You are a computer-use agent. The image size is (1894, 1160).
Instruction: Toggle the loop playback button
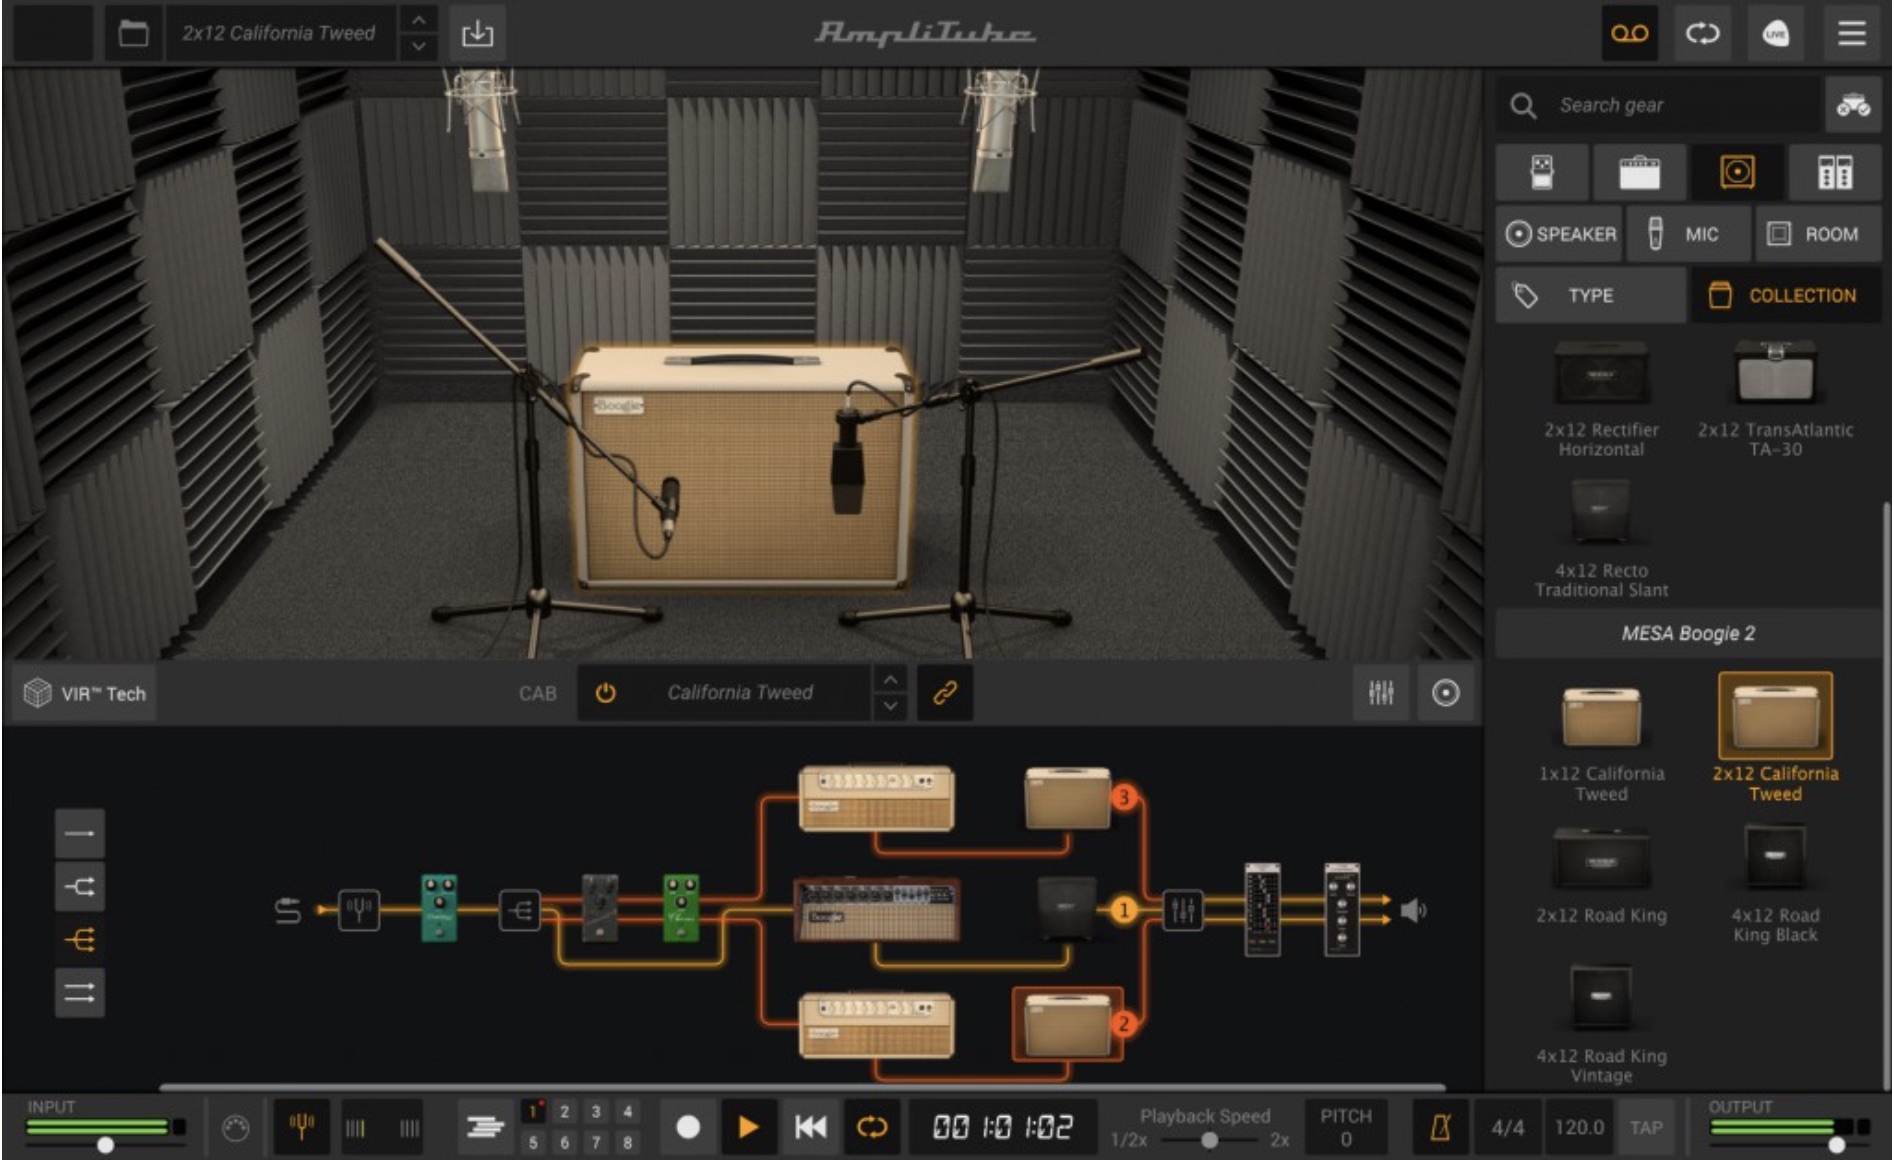[x=872, y=1127]
